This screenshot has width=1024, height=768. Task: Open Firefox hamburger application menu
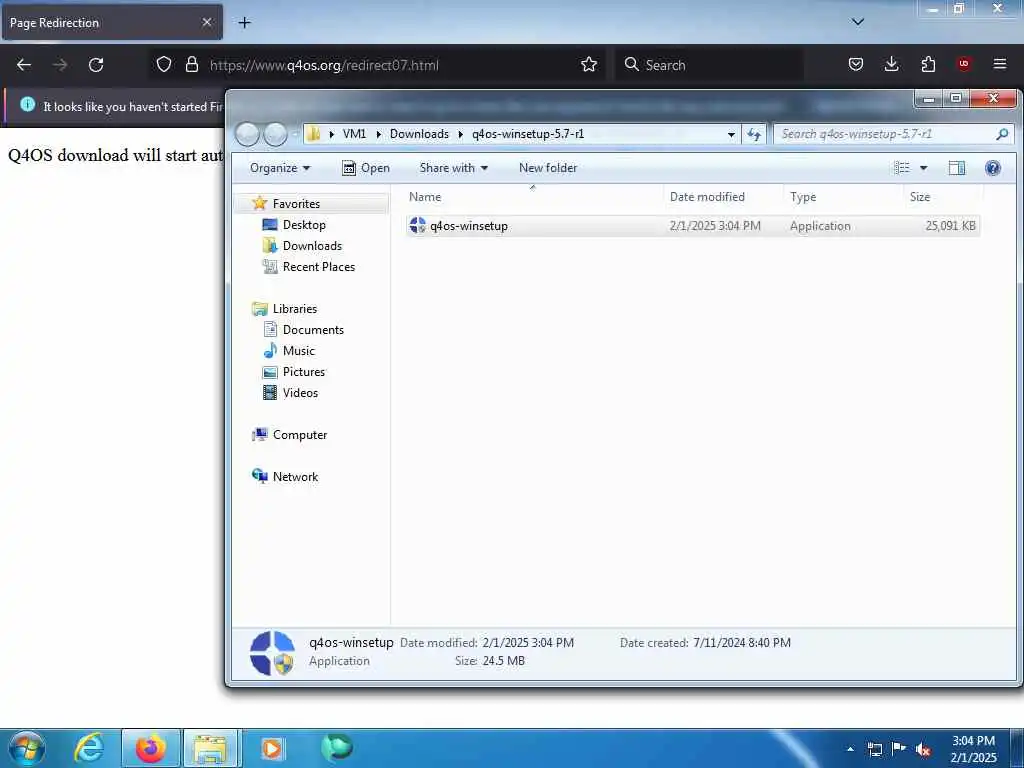(1000, 65)
